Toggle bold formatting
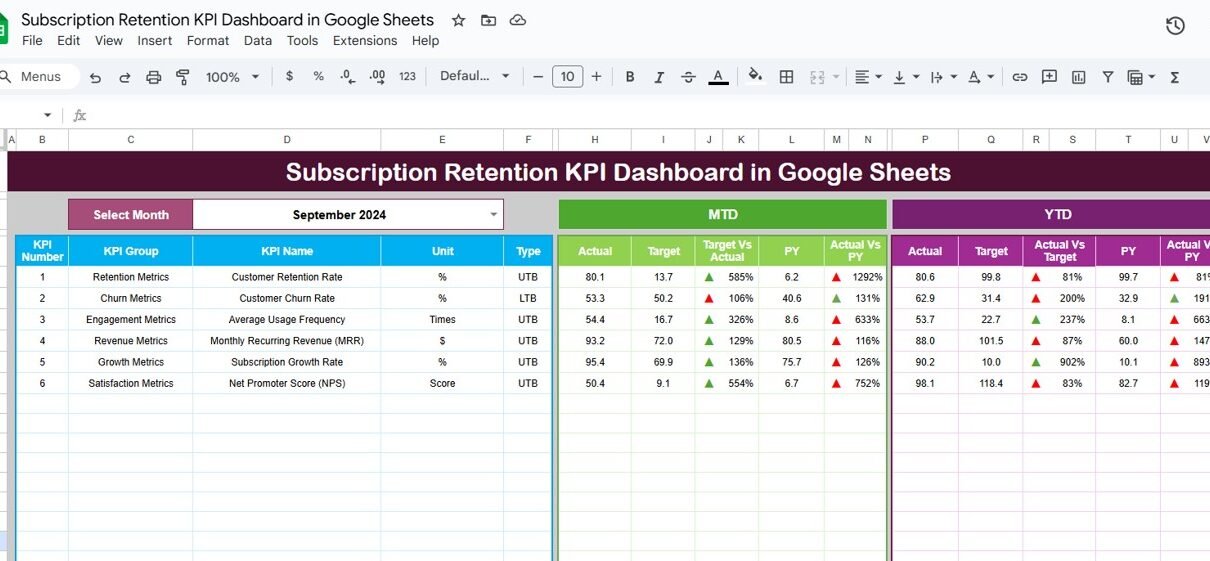This screenshot has height=561, width=1210. coord(630,77)
